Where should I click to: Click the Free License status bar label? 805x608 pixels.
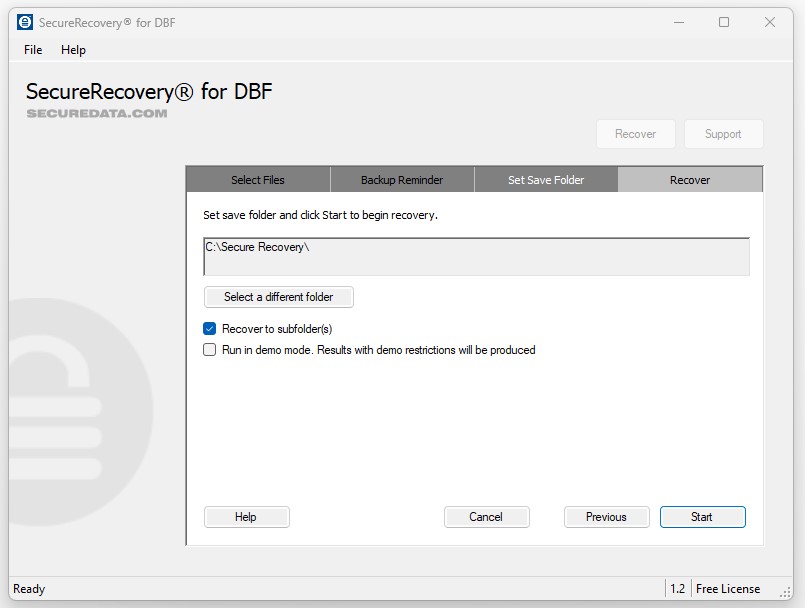(x=728, y=589)
